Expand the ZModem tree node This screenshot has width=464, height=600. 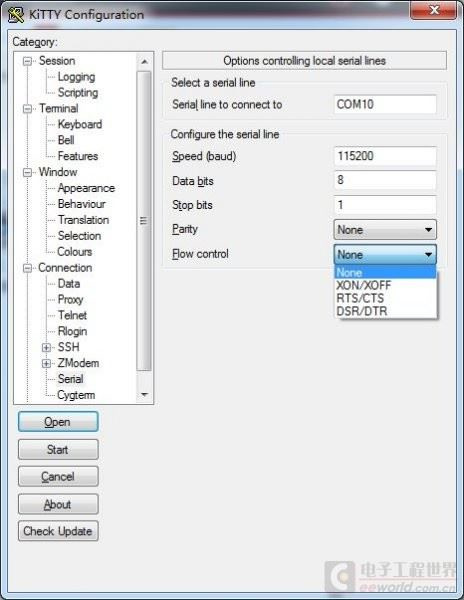(x=46, y=364)
